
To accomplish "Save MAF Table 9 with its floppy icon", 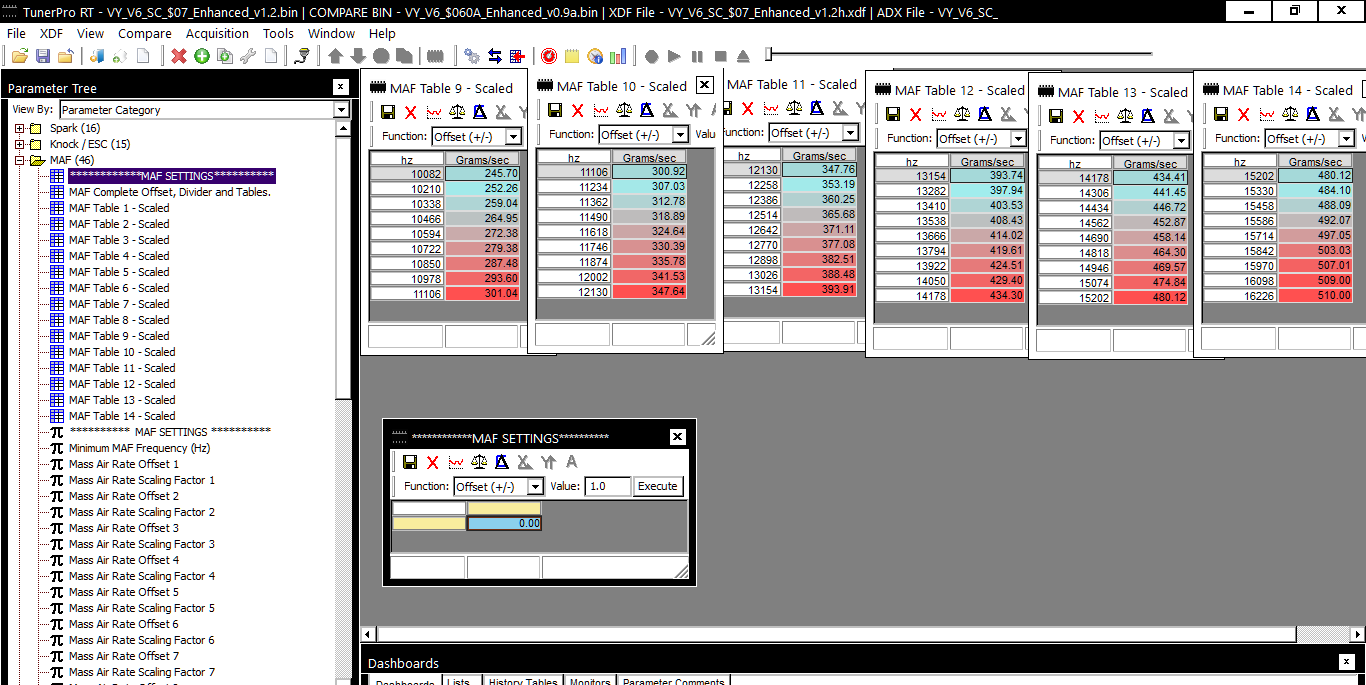I will tap(388, 112).
